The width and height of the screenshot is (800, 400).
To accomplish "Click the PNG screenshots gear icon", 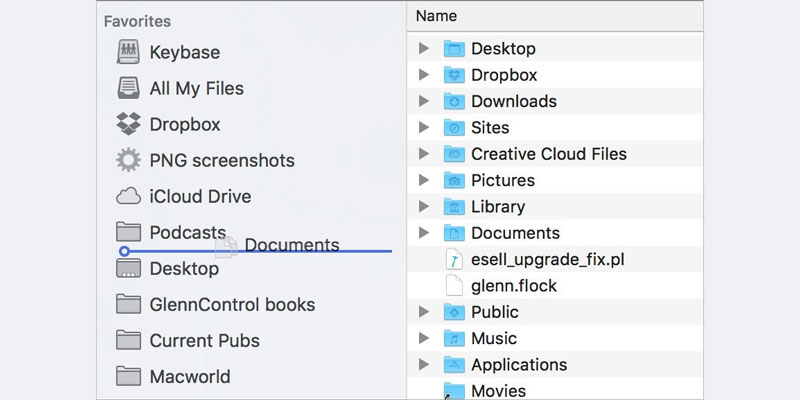I will pos(128,160).
